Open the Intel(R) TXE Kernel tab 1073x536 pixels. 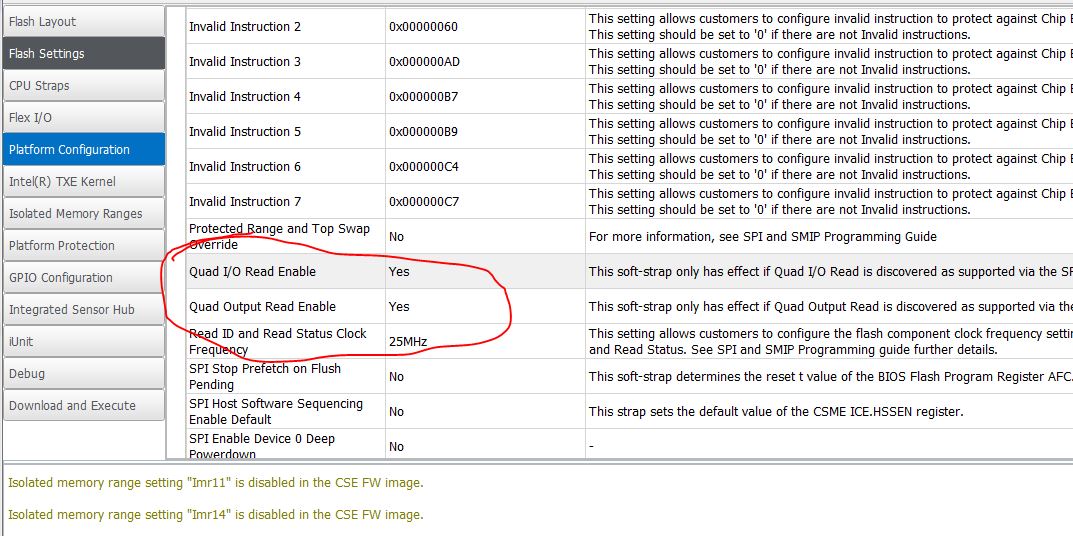click(83, 182)
